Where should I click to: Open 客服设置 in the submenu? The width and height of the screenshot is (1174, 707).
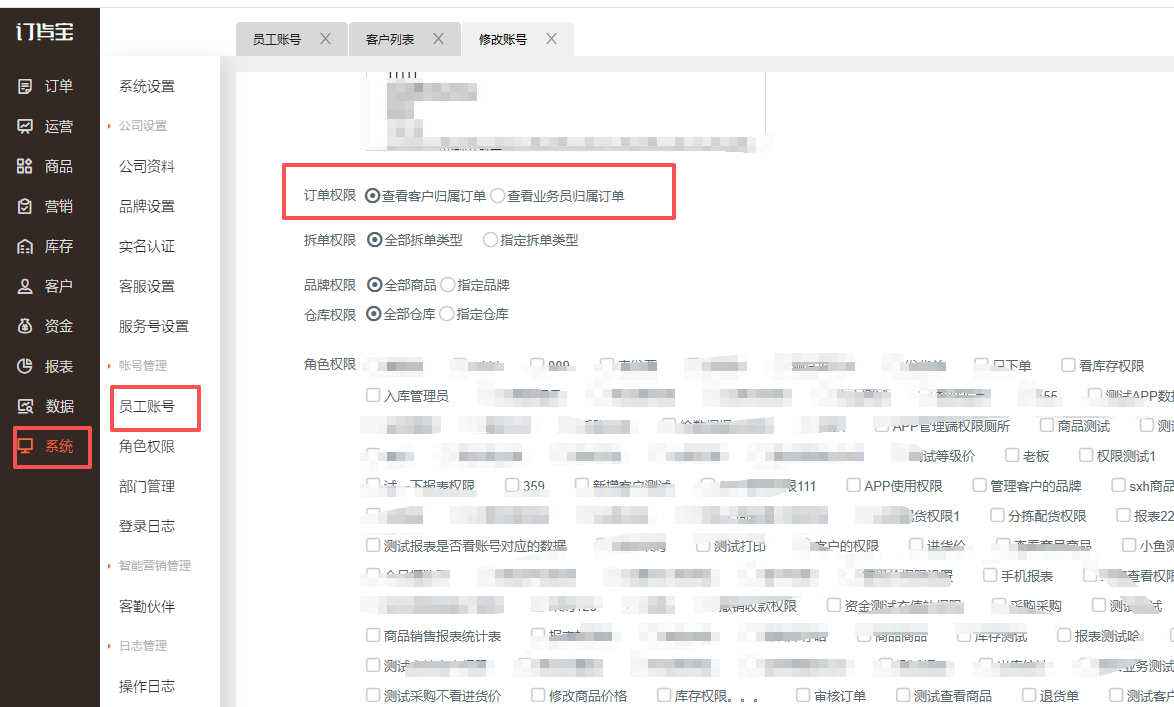coord(147,286)
